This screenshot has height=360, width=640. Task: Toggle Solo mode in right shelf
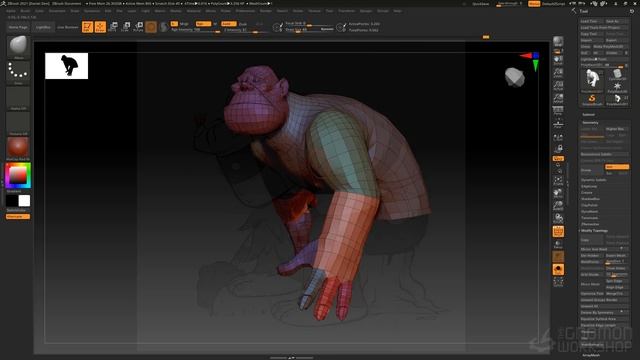(558, 269)
